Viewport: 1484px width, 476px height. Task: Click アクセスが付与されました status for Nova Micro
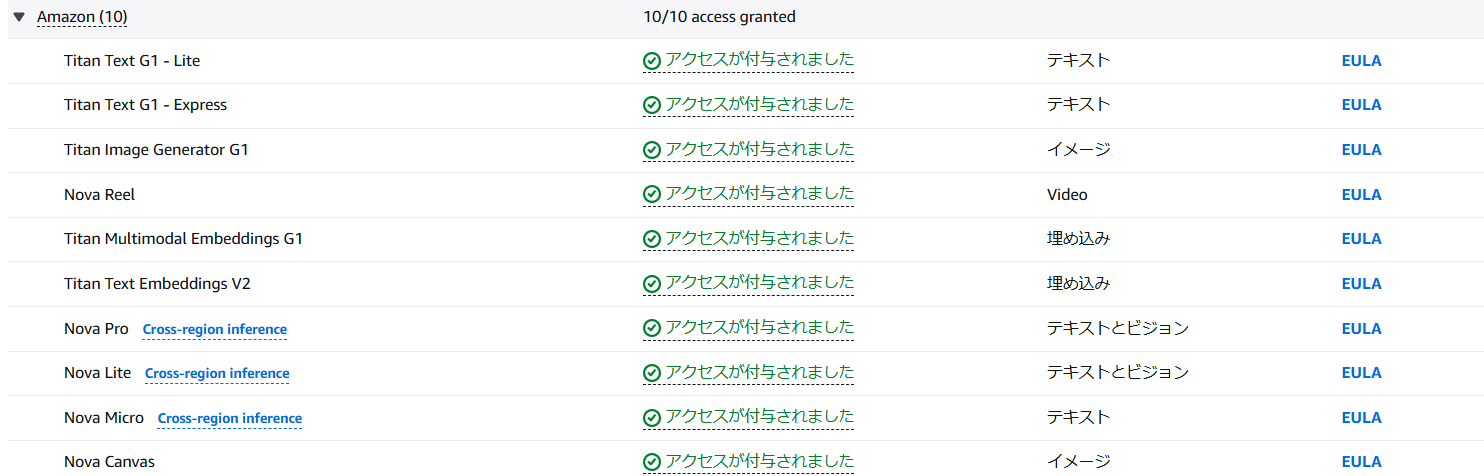coord(760,417)
